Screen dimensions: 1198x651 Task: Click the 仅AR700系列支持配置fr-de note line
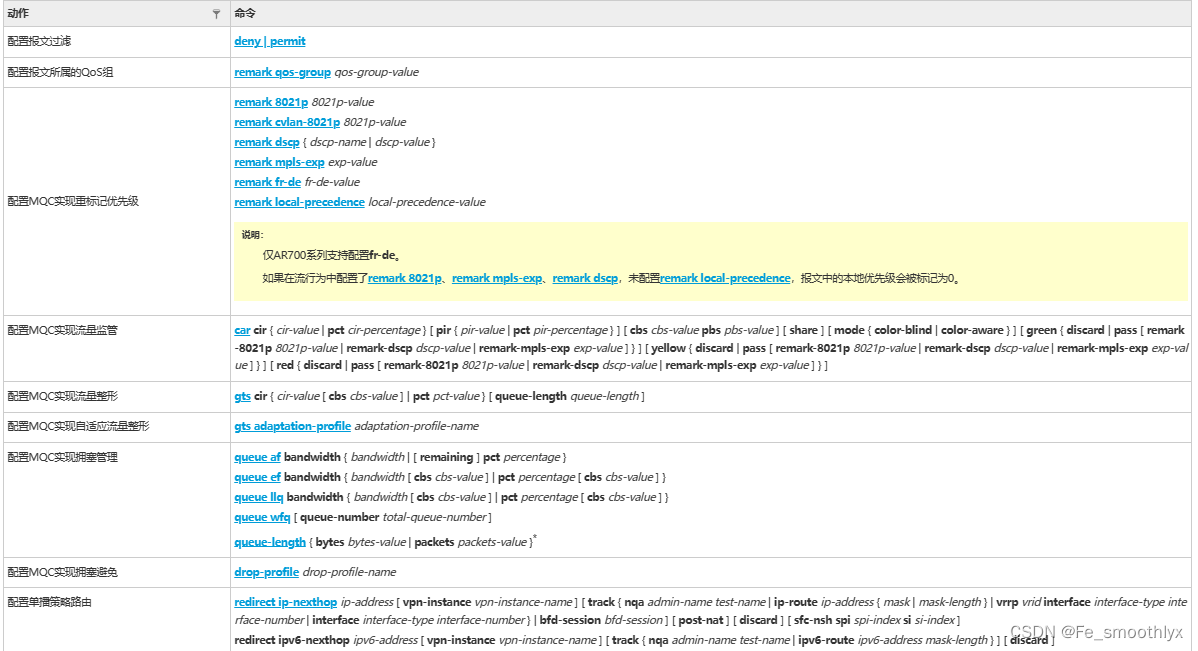[333, 255]
